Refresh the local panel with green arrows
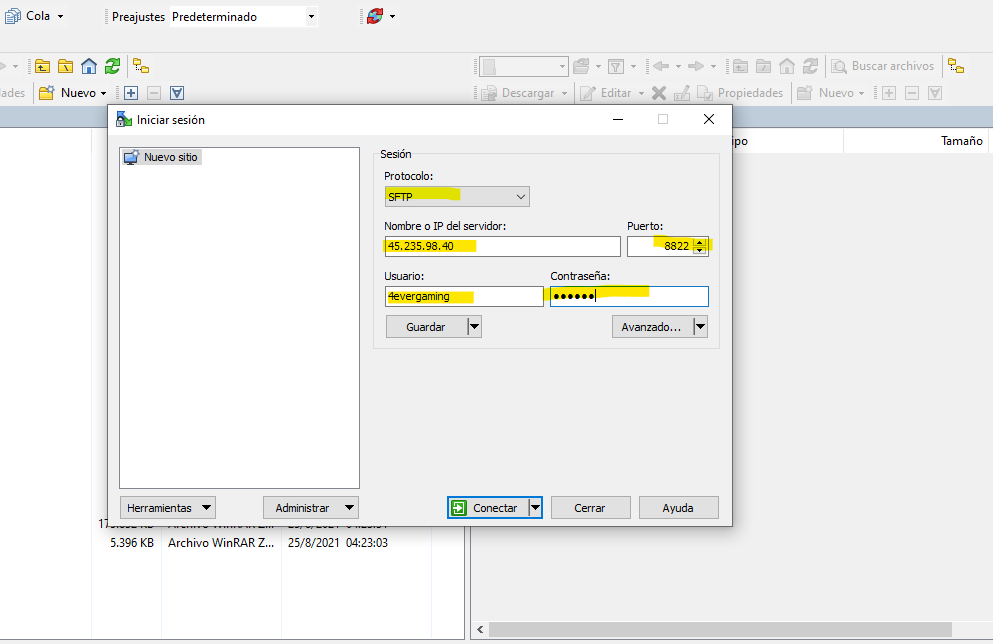The image size is (993, 644). coord(112,66)
